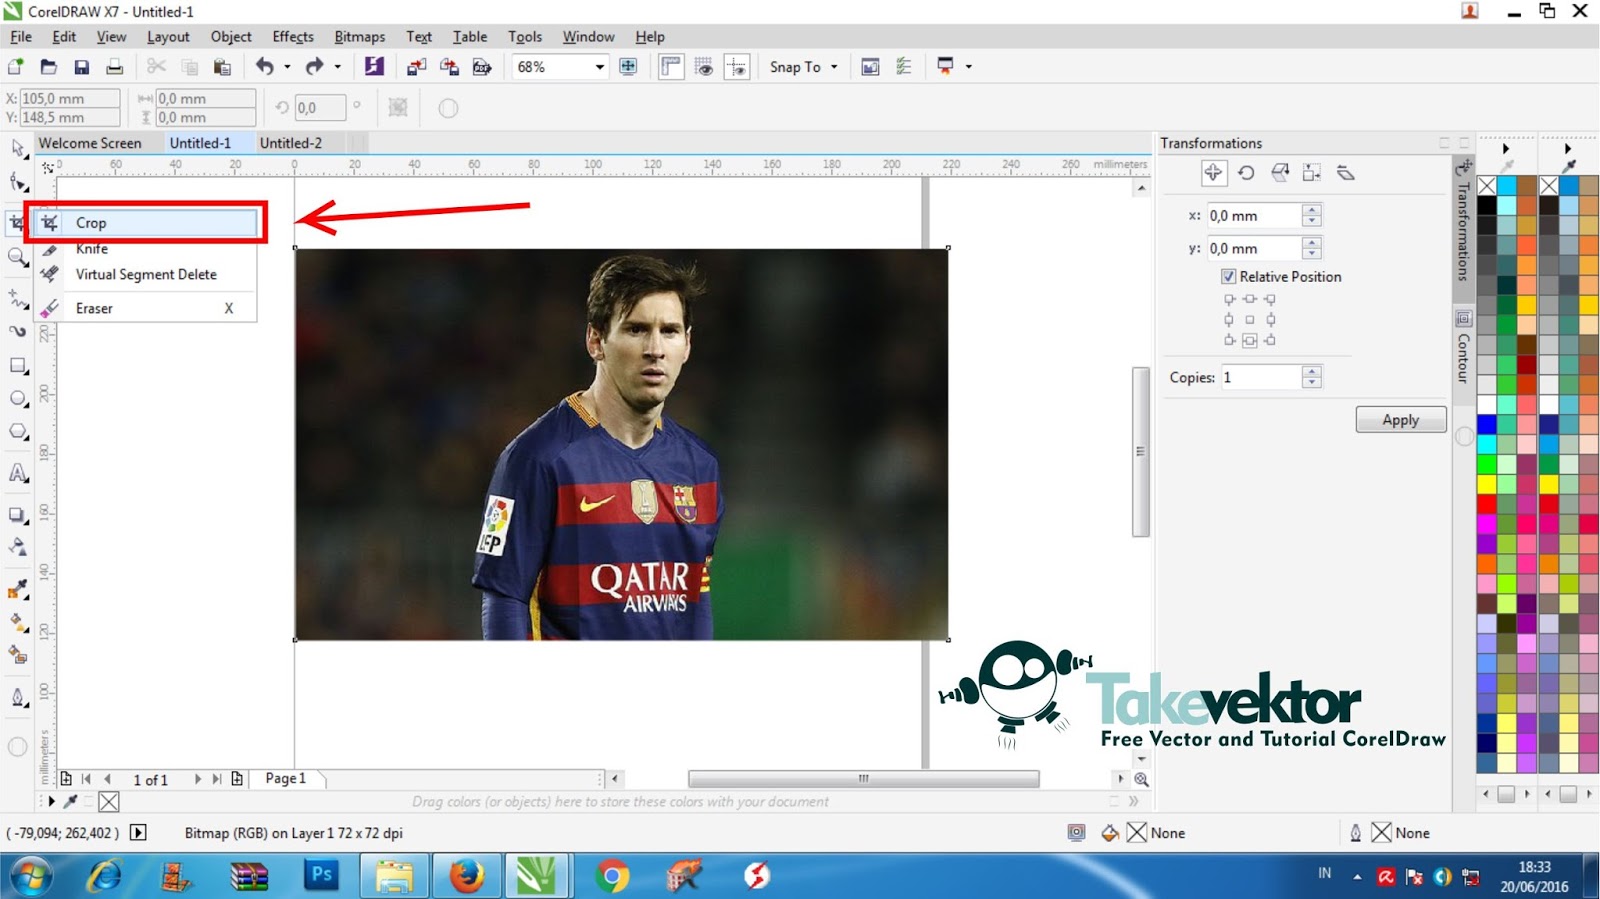This screenshot has width=1600, height=899.
Task: Switch to Size transformation mode
Action: pos(1312,173)
